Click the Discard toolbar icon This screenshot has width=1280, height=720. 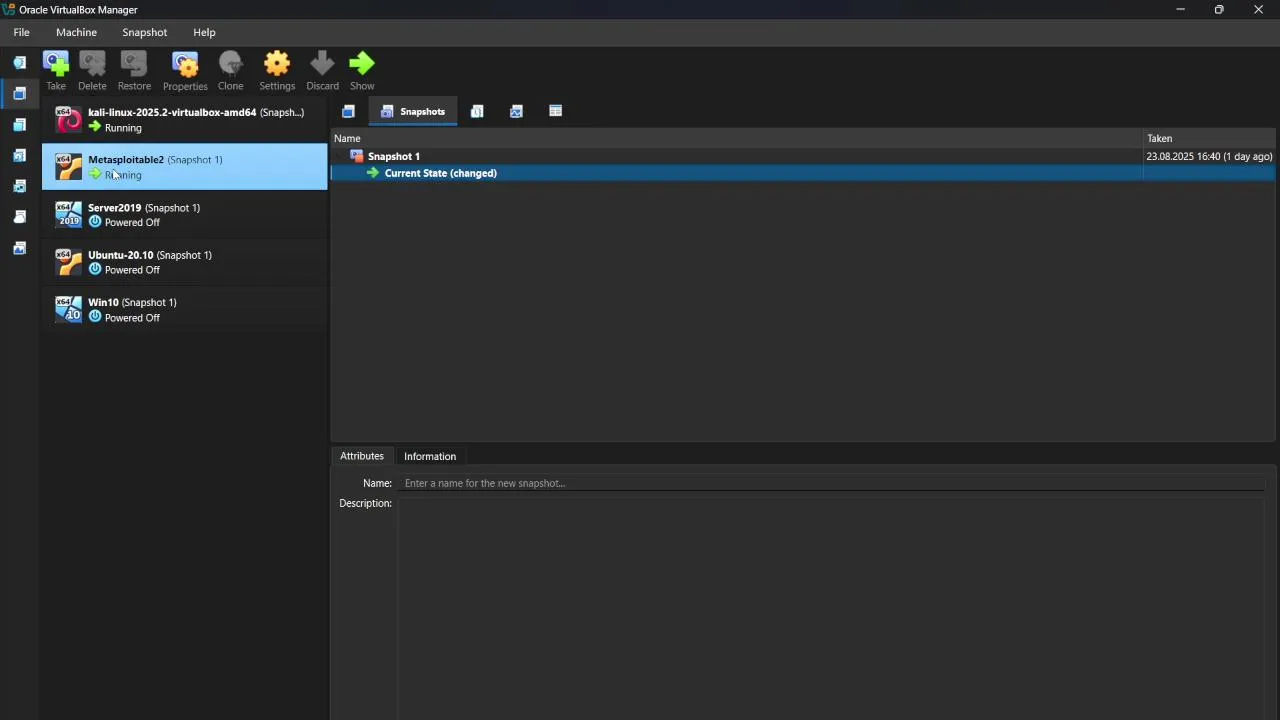pos(322,65)
